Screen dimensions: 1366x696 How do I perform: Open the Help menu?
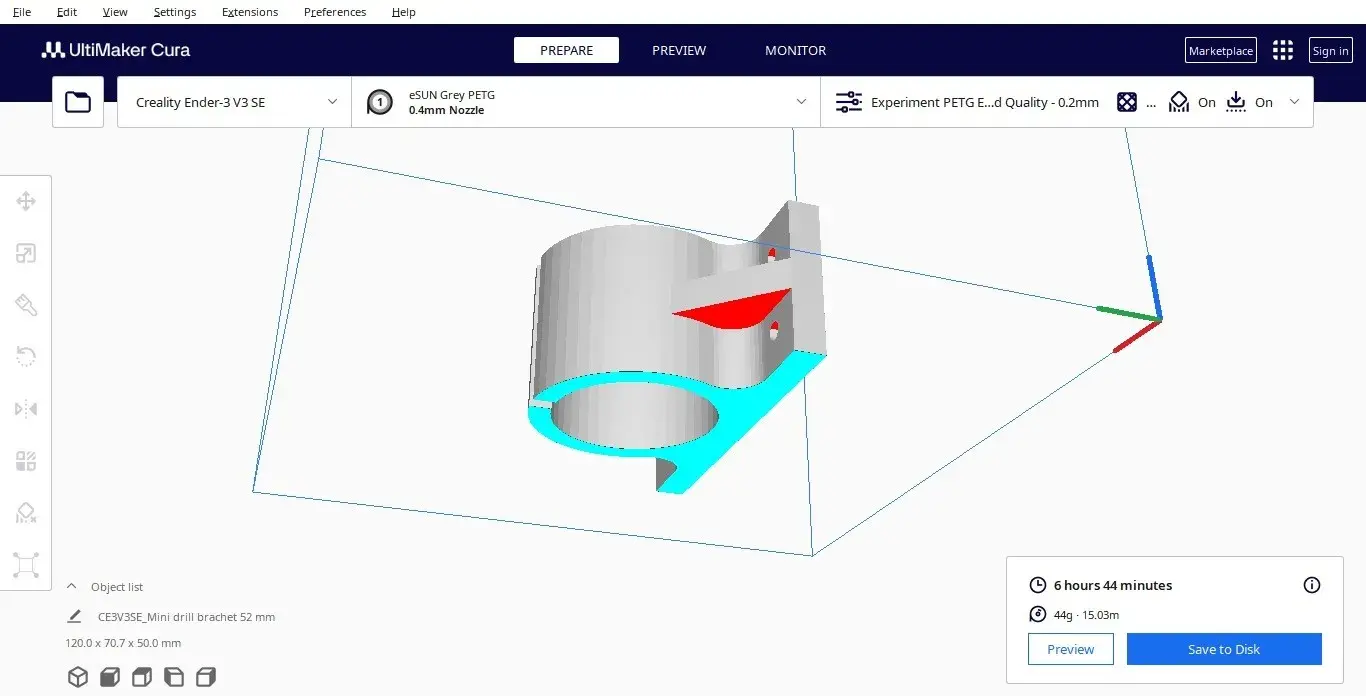(404, 12)
